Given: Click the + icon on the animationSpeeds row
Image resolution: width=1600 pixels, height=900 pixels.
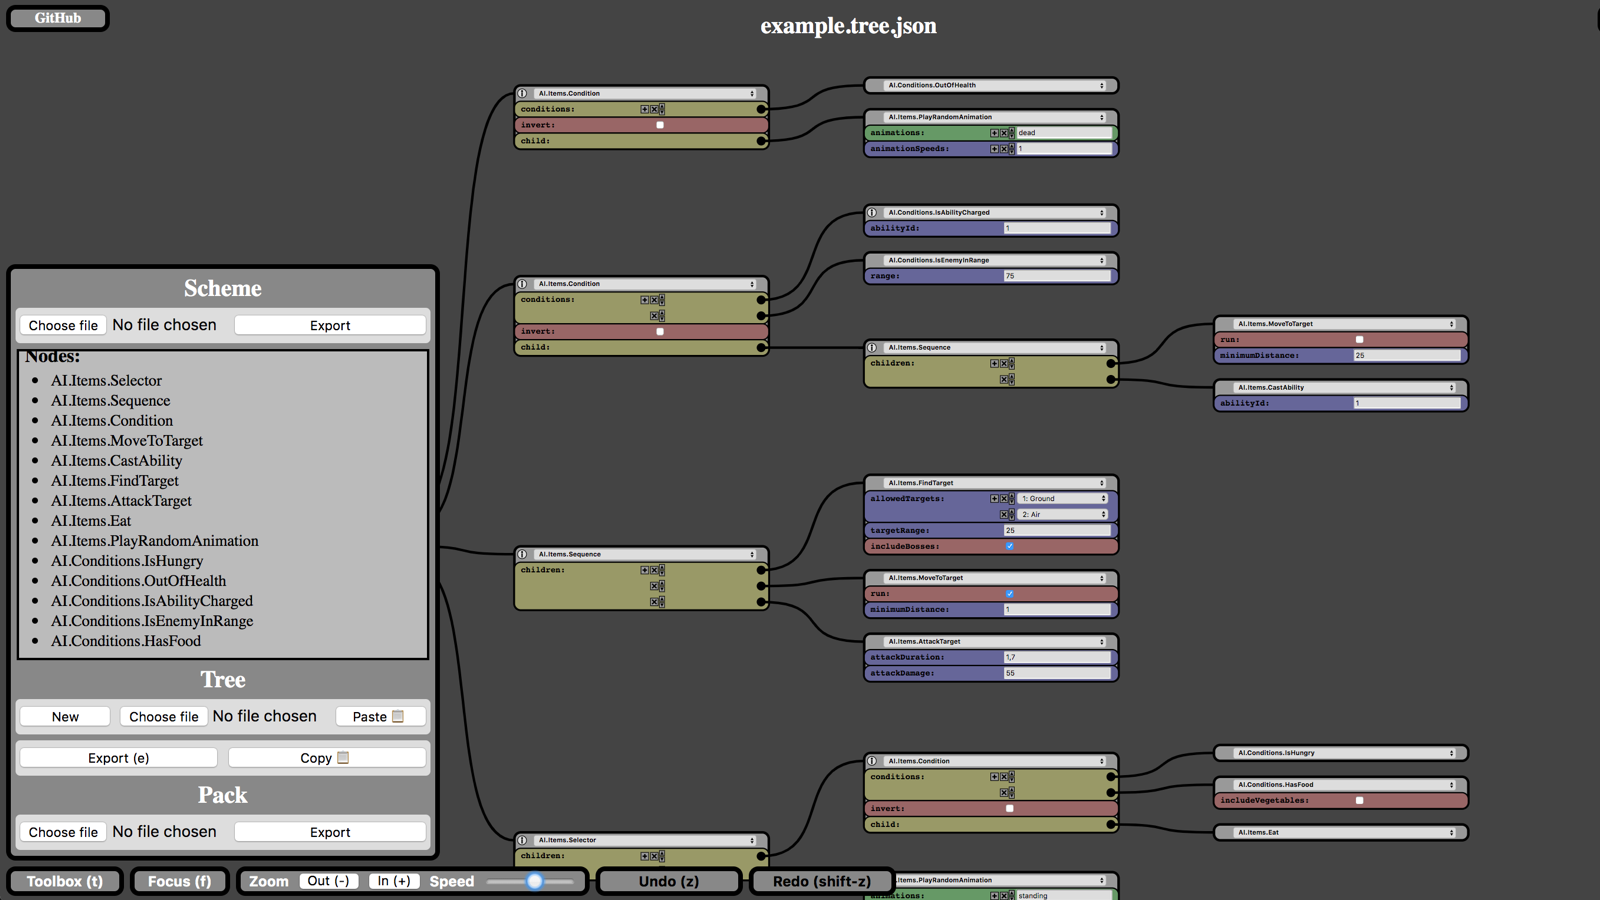Looking at the screenshot, I should tap(995, 148).
